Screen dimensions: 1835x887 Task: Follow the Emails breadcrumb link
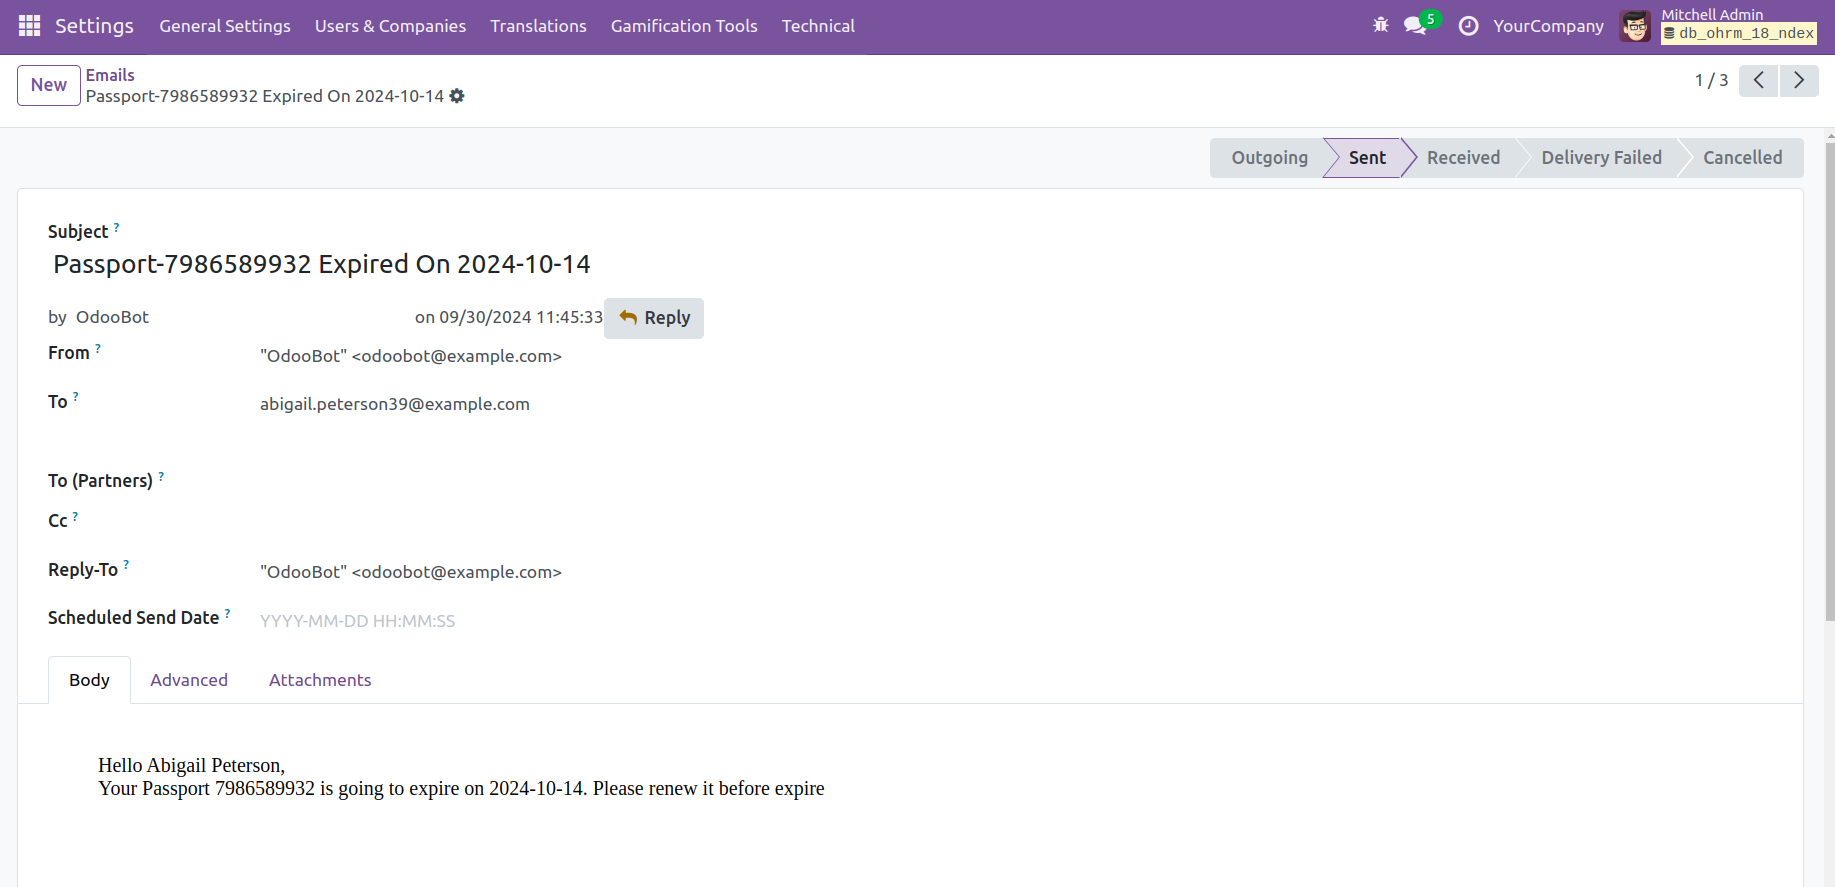(x=110, y=75)
